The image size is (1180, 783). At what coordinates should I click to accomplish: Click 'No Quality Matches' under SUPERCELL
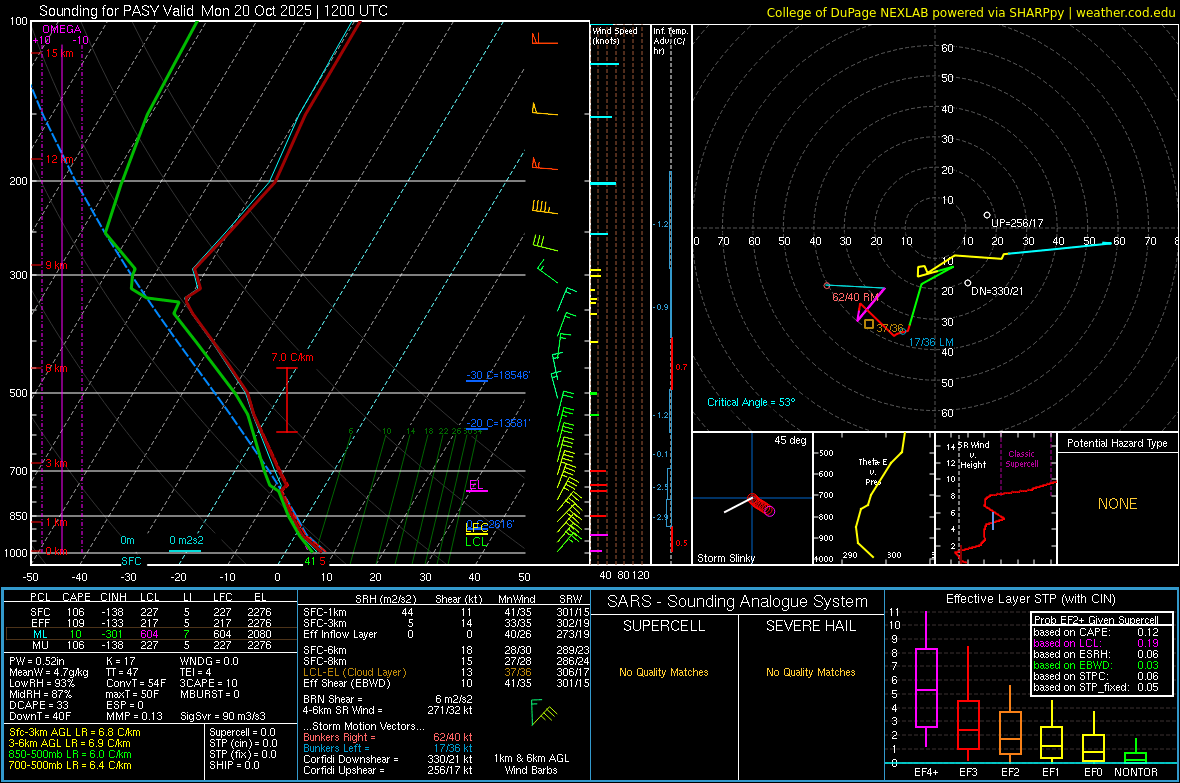coord(664,672)
